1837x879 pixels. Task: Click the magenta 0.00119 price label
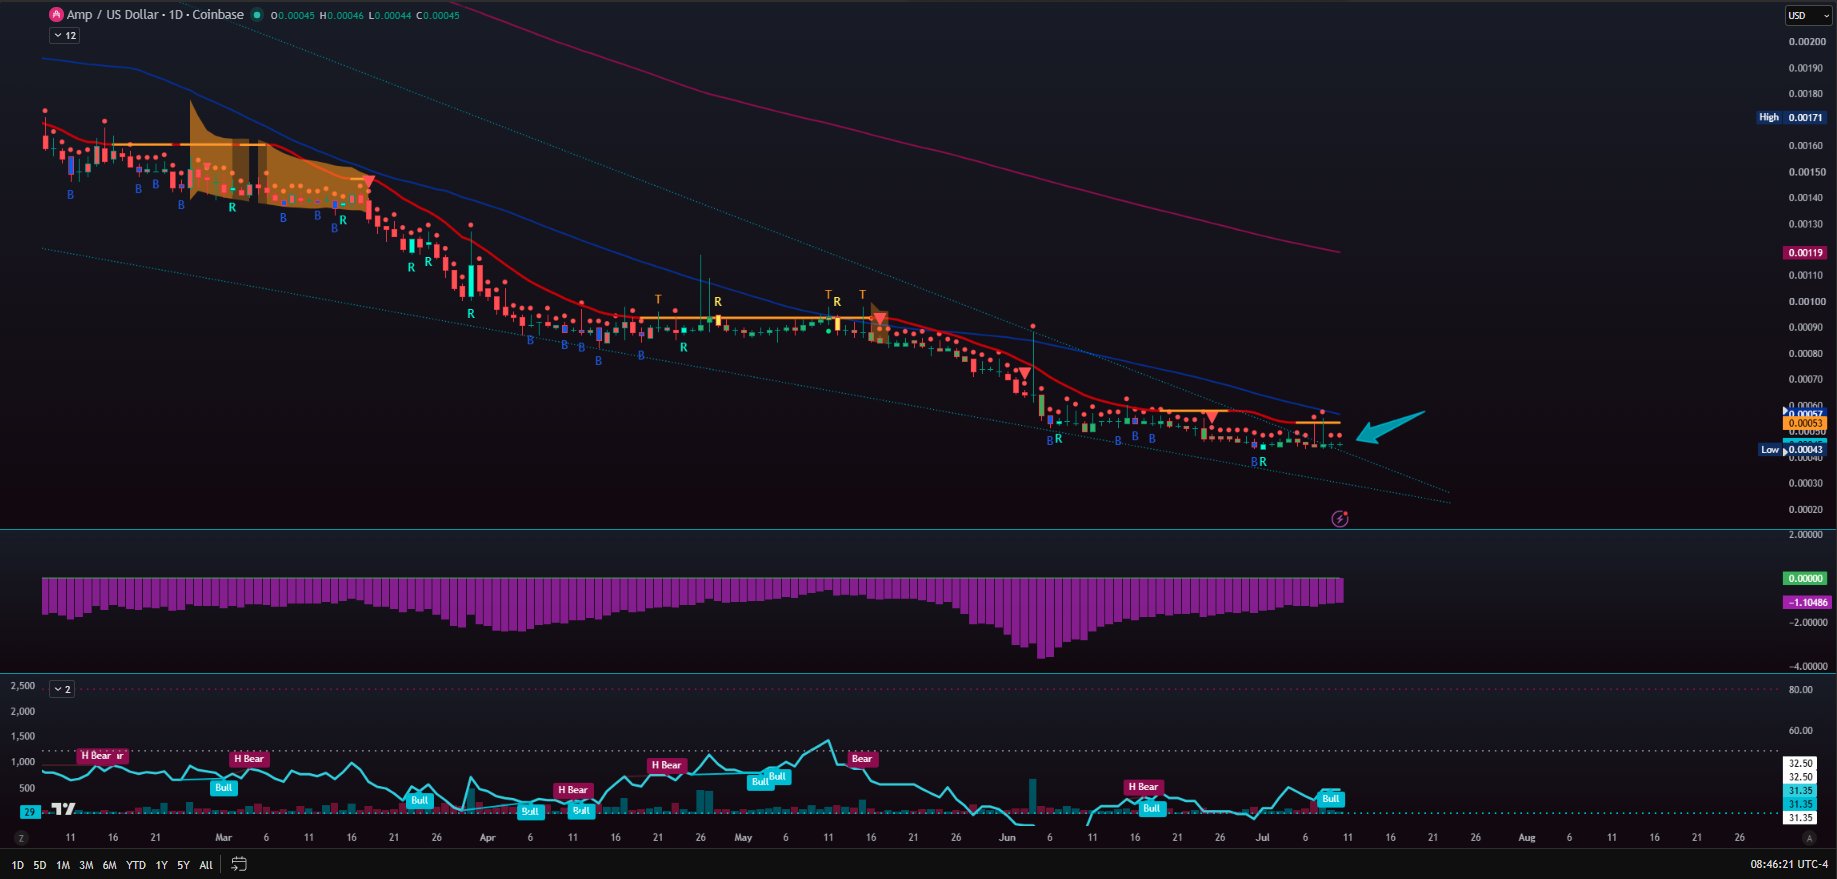(x=1806, y=253)
